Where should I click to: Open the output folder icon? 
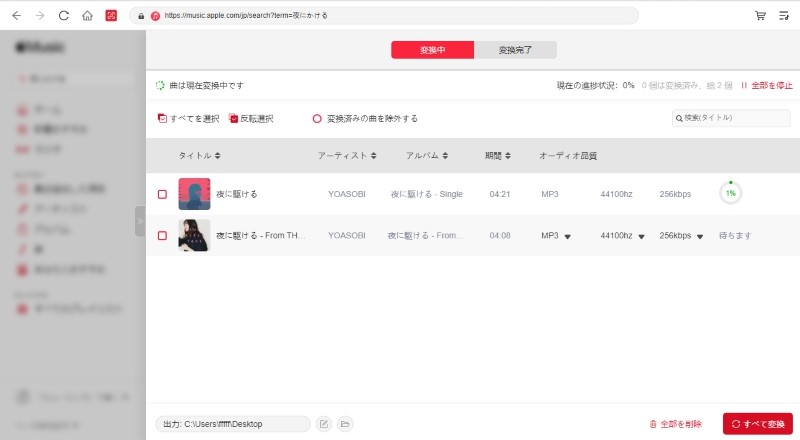pyautogui.click(x=345, y=424)
